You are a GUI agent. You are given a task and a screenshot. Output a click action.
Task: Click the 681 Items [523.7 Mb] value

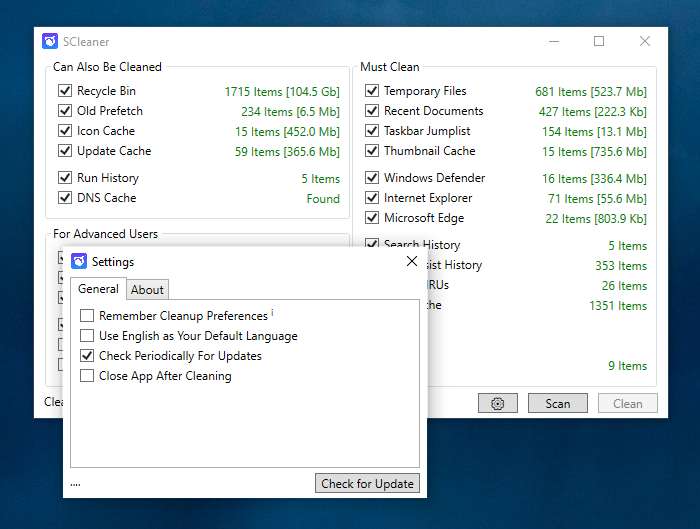[x=591, y=92]
